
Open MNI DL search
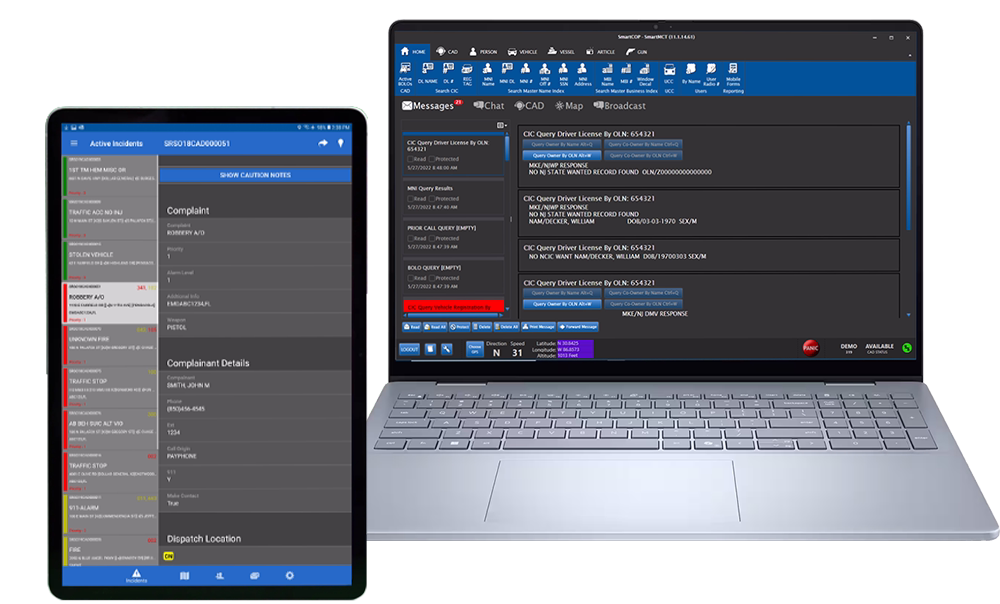507,74
